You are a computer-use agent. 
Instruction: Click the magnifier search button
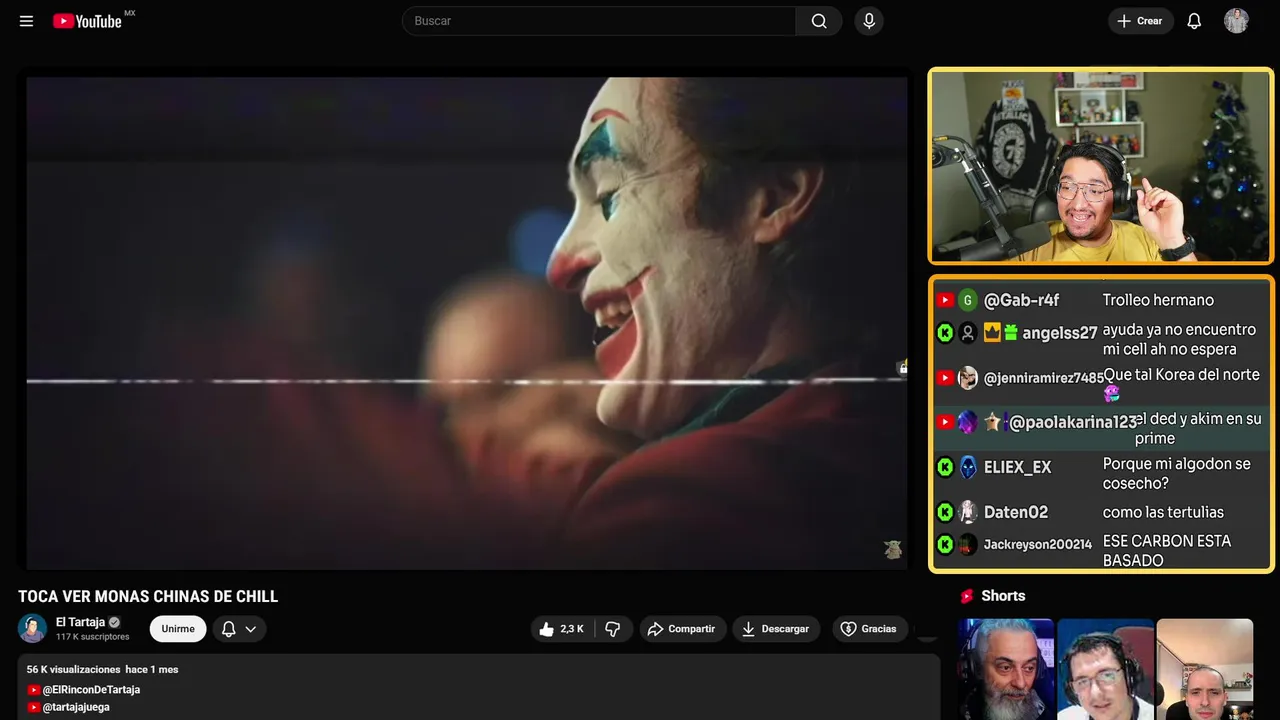point(819,21)
